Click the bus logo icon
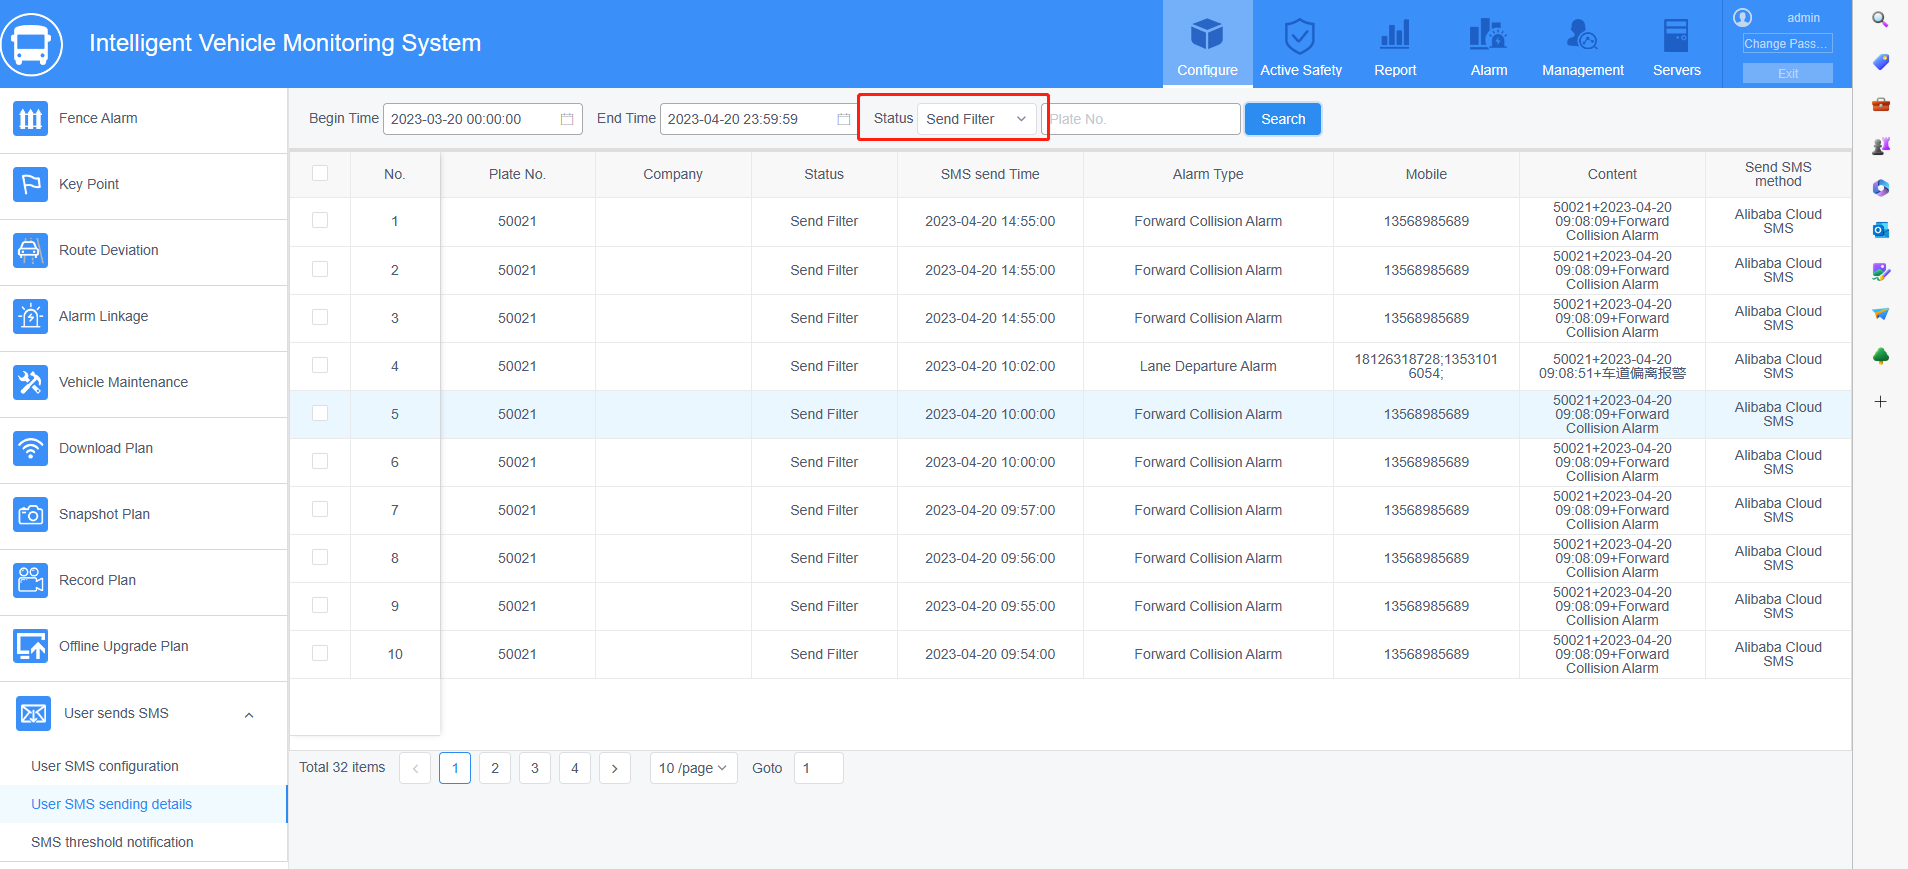This screenshot has width=1908, height=869. pos(31,44)
